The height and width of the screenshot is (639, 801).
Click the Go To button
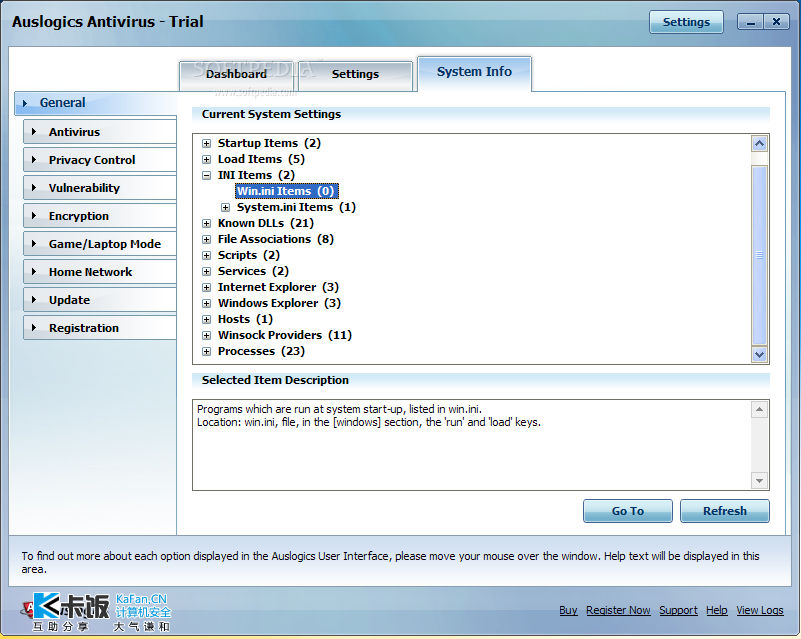(628, 511)
